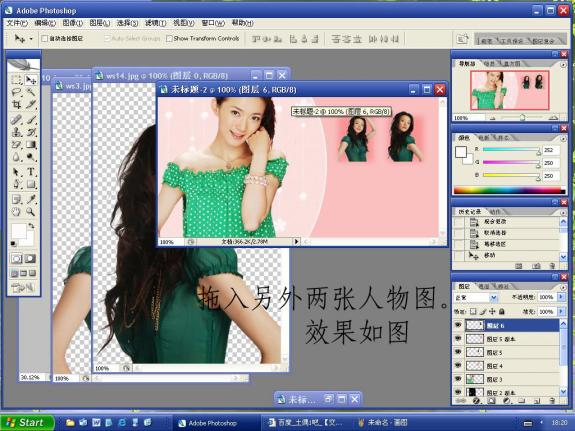Open the 文件 menu
Screen dimensions: 575x431
17,23
